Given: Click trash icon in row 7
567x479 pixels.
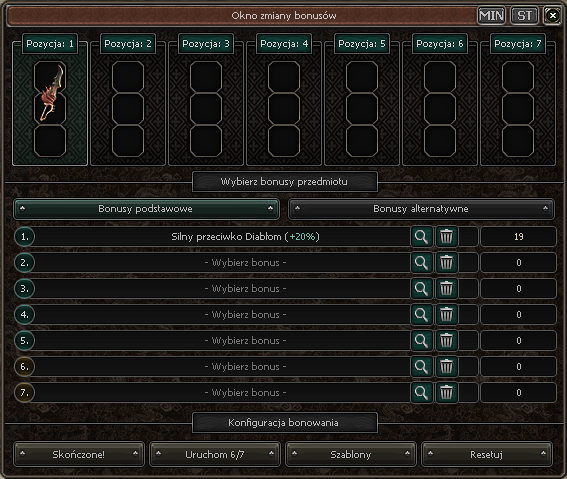Looking at the screenshot, I should click(x=446, y=393).
